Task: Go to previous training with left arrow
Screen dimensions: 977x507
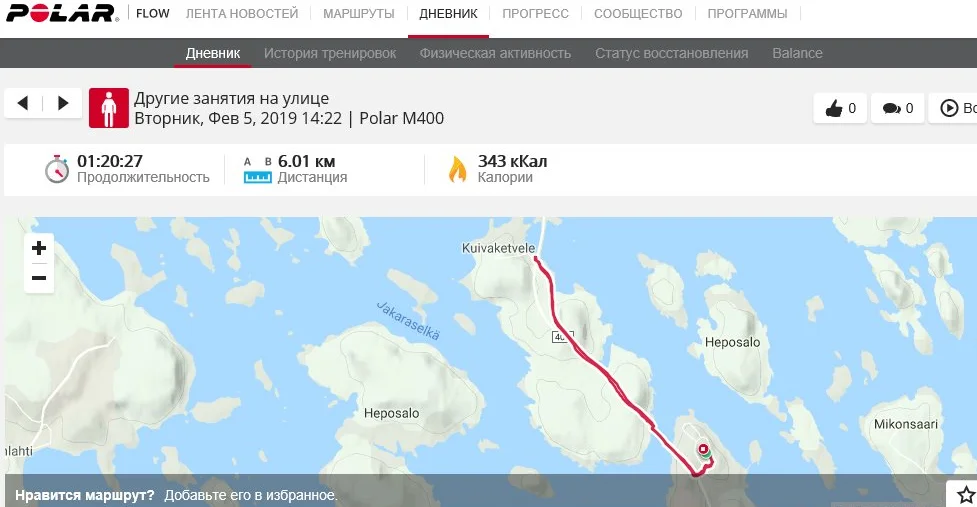Action: 23,103
